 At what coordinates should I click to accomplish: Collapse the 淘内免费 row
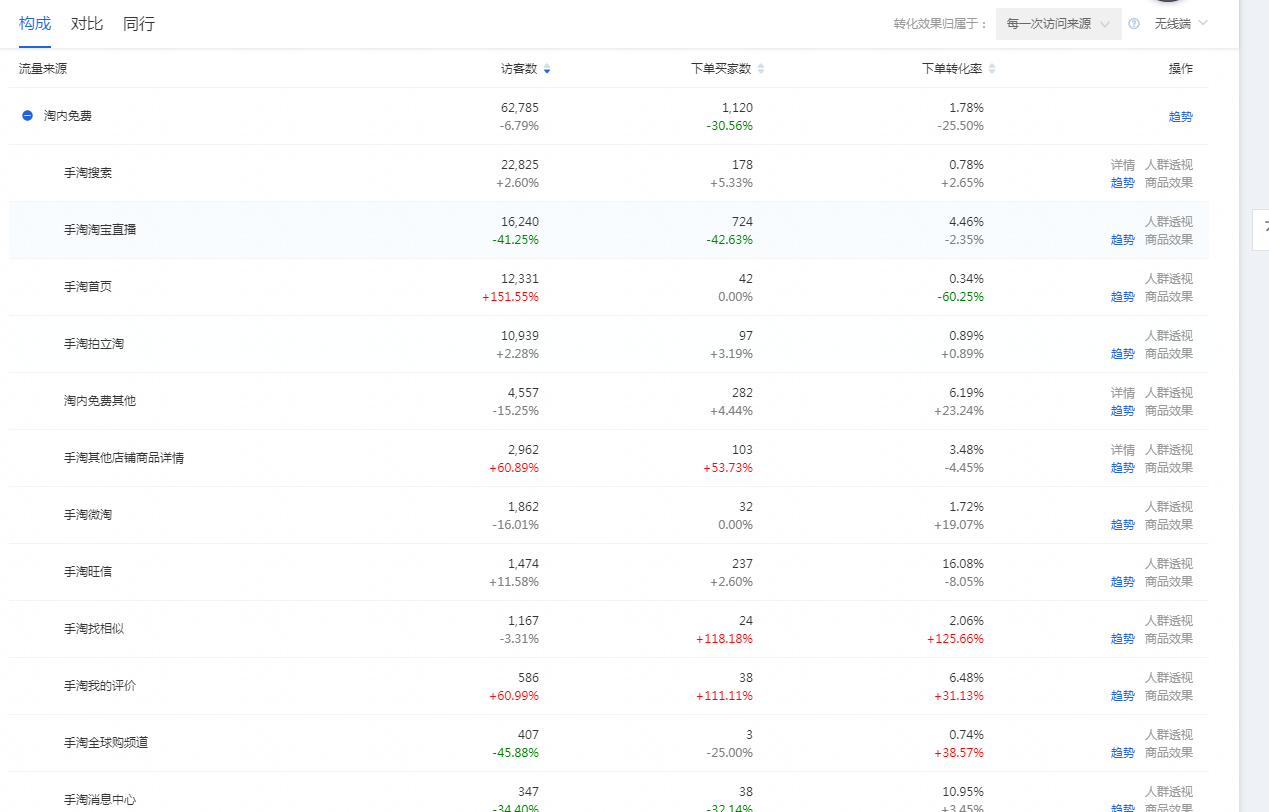28,116
